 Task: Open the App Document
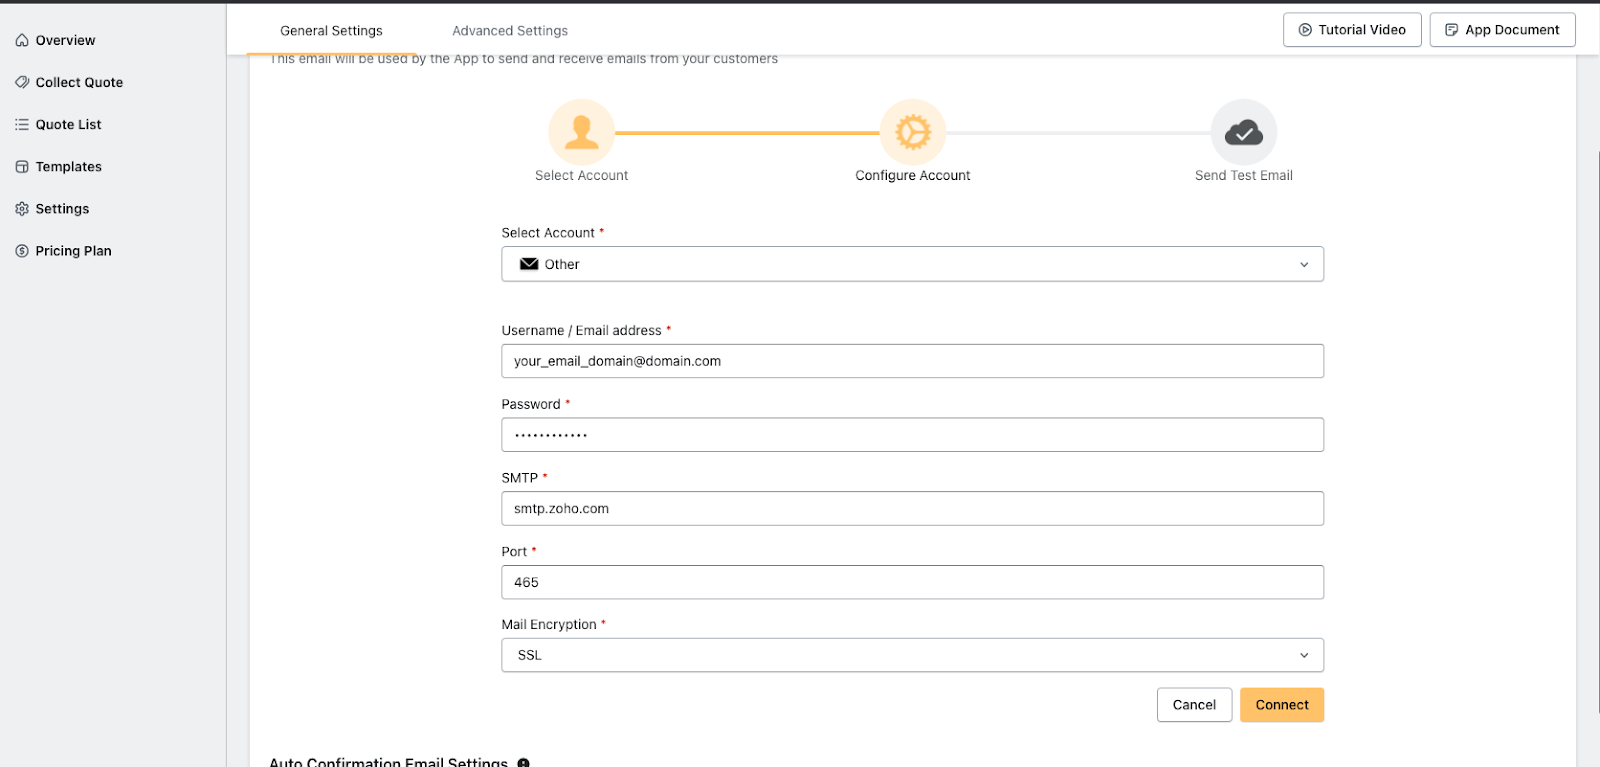point(1502,30)
